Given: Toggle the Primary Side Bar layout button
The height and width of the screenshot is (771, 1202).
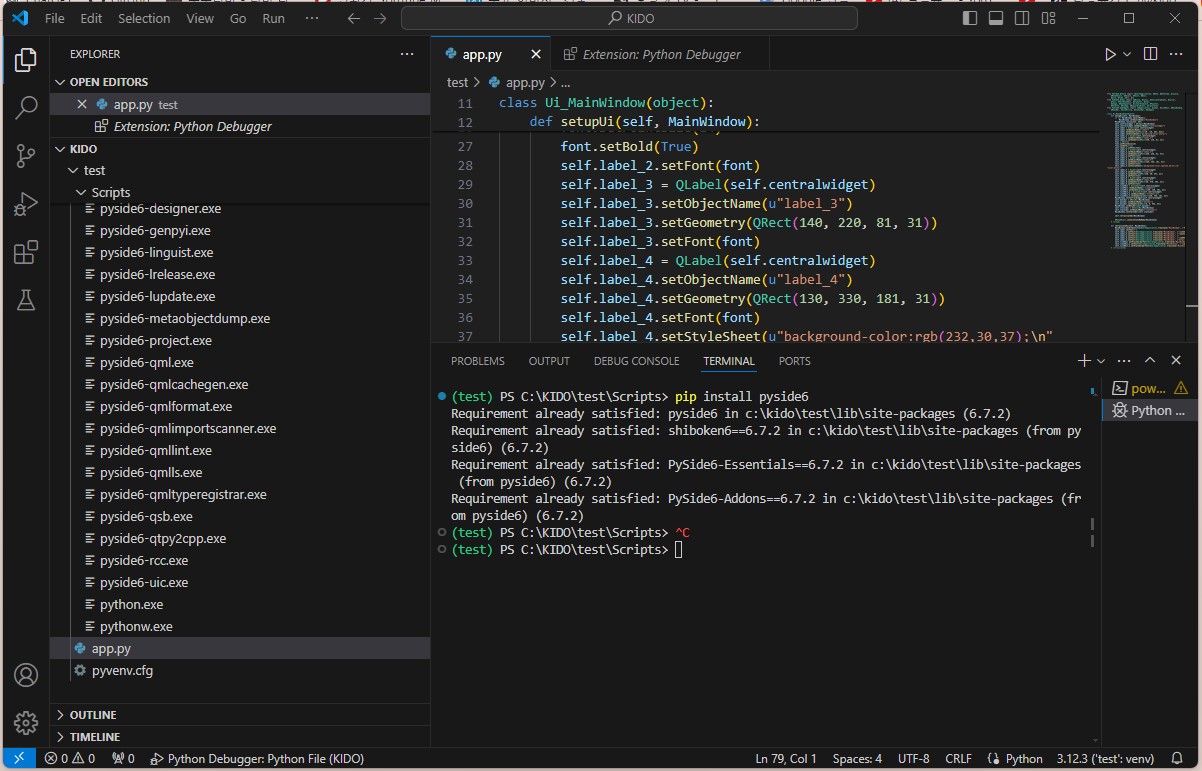Looking at the screenshot, I should click(969, 18).
